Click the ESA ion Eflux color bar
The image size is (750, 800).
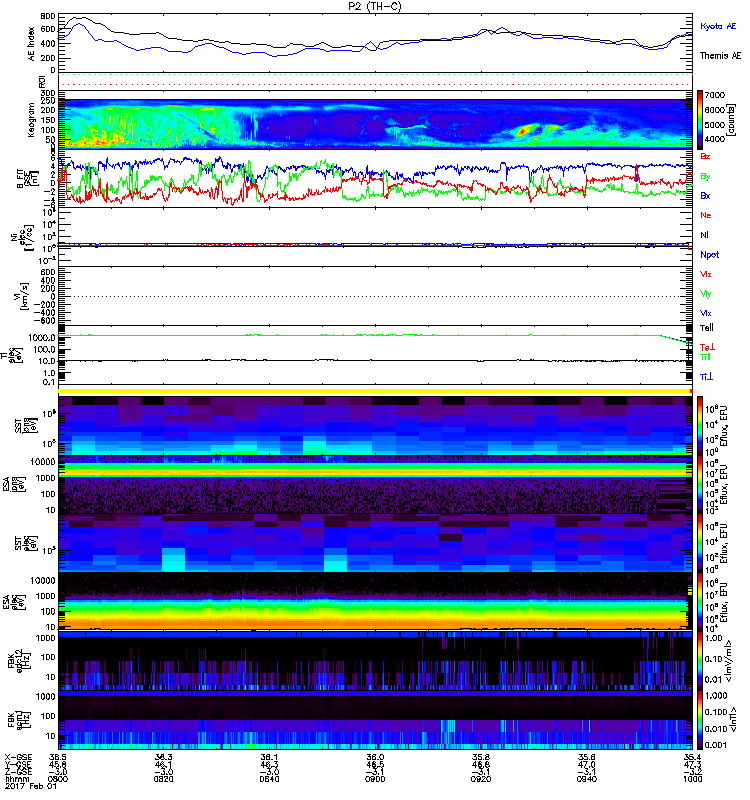pyautogui.click(x=700, y=484)
